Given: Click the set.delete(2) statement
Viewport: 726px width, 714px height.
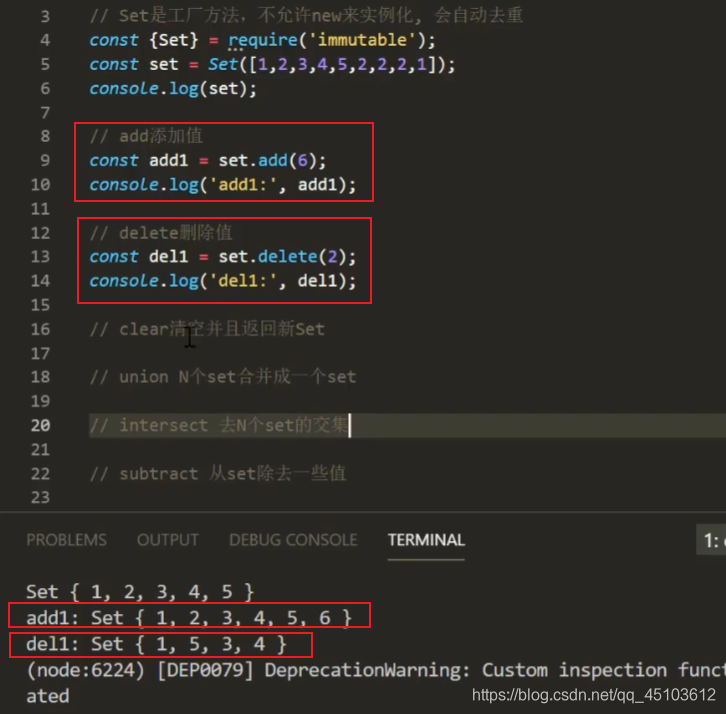Looking at the screenshot, I should click(x=287, y=257).
